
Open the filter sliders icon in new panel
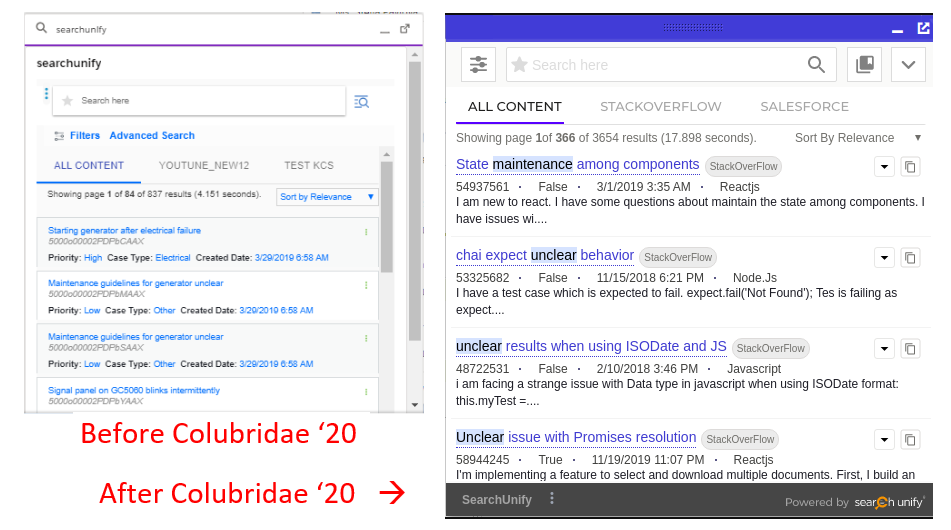(478, 64)
